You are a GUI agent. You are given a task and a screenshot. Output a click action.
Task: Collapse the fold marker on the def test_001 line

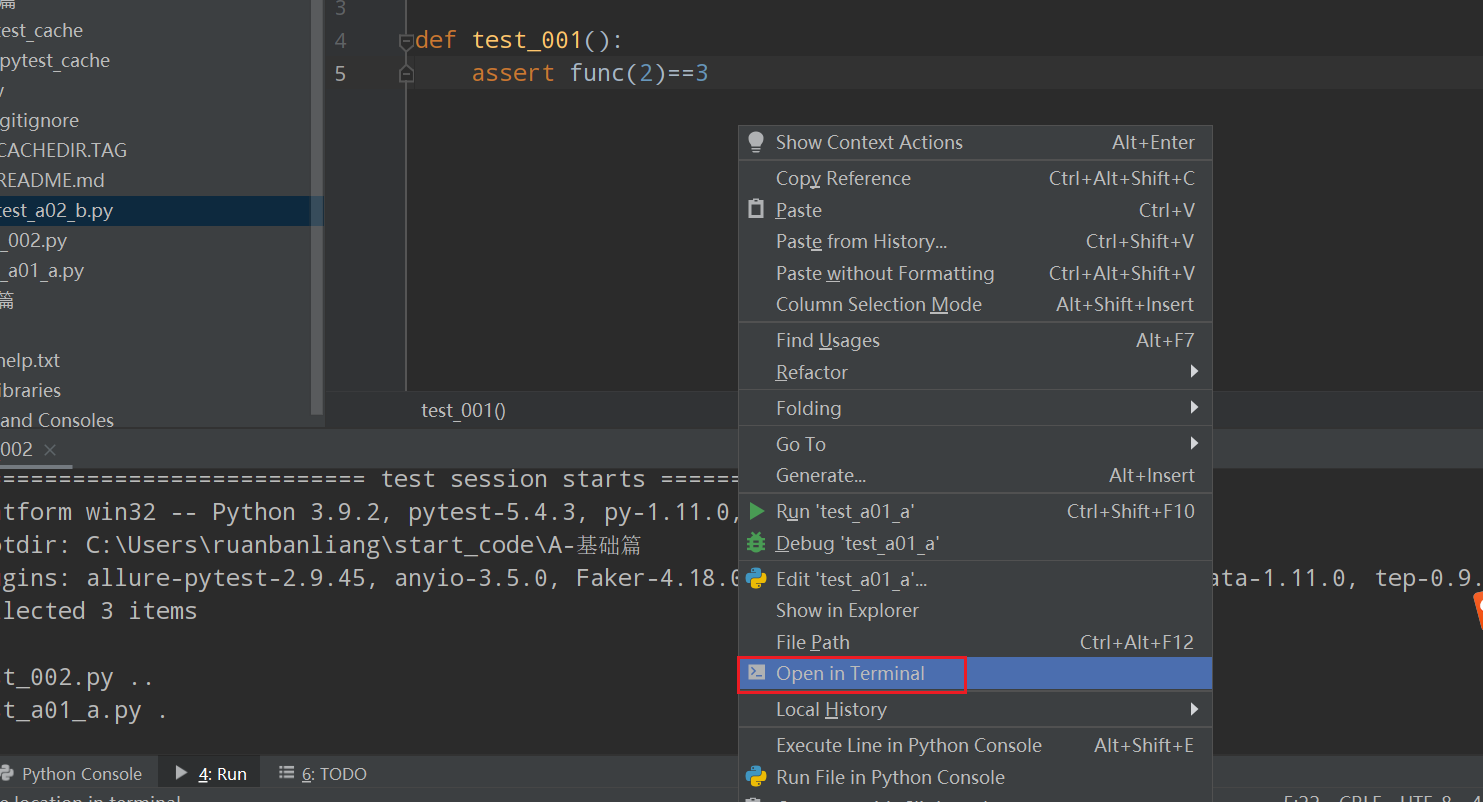click(406, 41)
